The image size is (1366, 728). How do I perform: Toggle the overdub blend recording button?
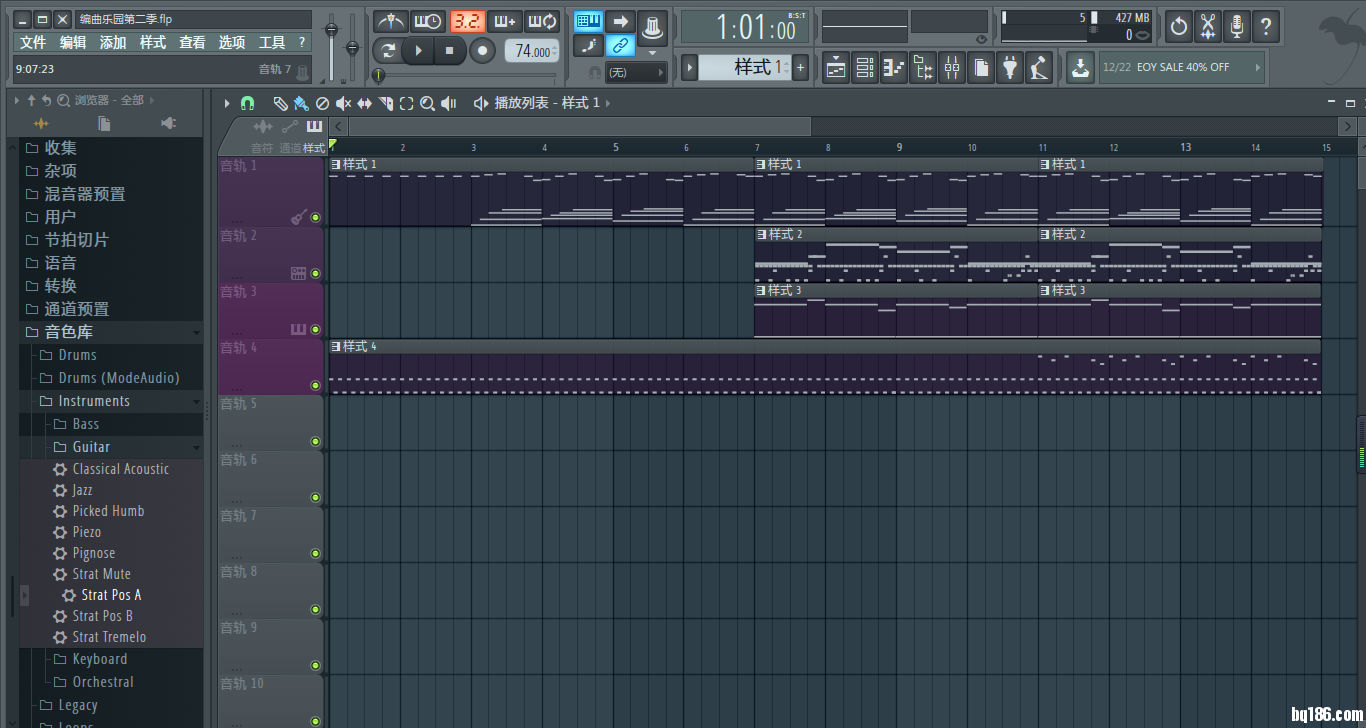coord(504,21)
